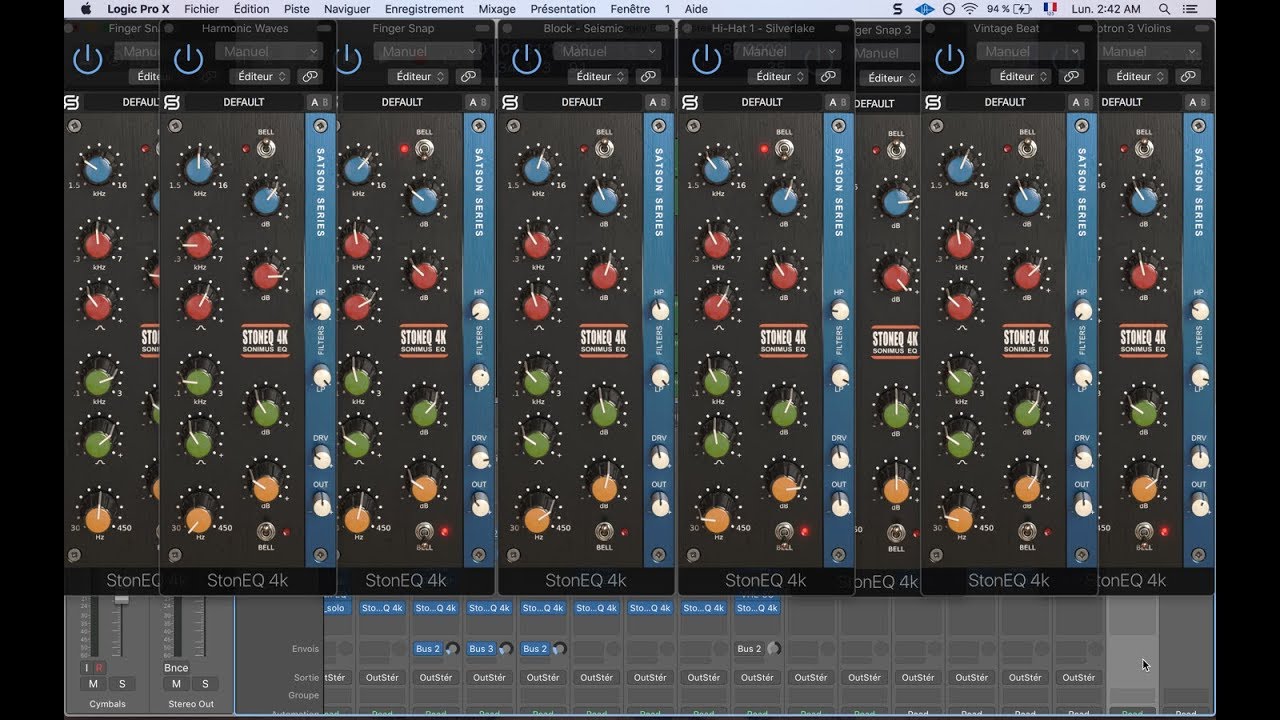Click the Sonimus logo in the Vintage Beat window
Screen dimensions: 1280x720
(933, 102)
